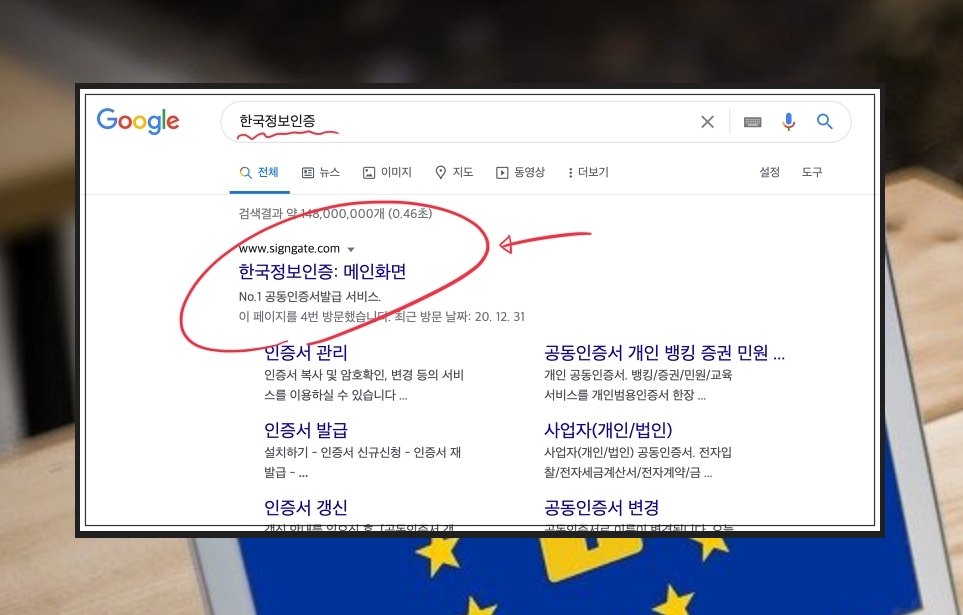Switch to the 지도 tab
The width and height of the screenshot is (963, 615).
point(454,173)
